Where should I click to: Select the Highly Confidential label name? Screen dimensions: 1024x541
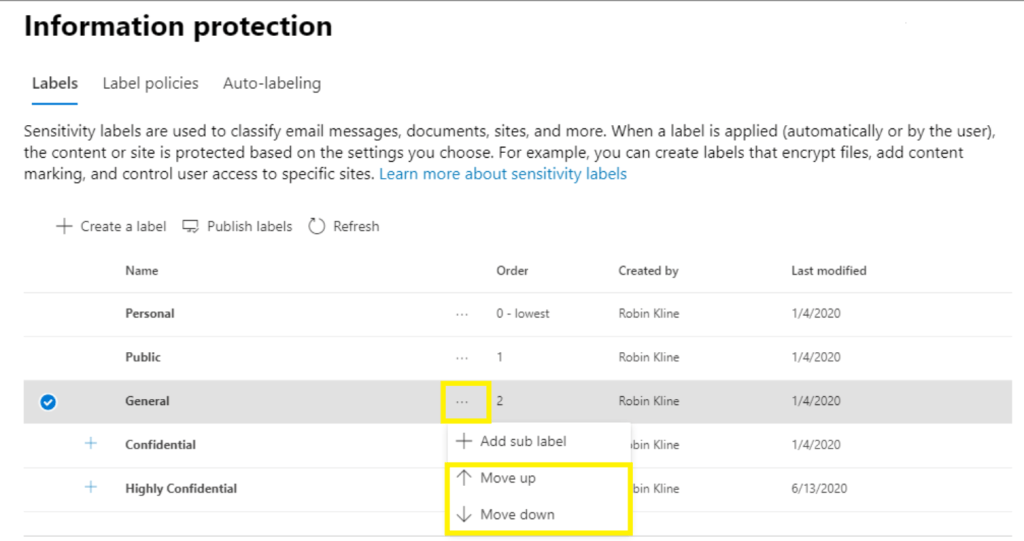click(181, 488)
